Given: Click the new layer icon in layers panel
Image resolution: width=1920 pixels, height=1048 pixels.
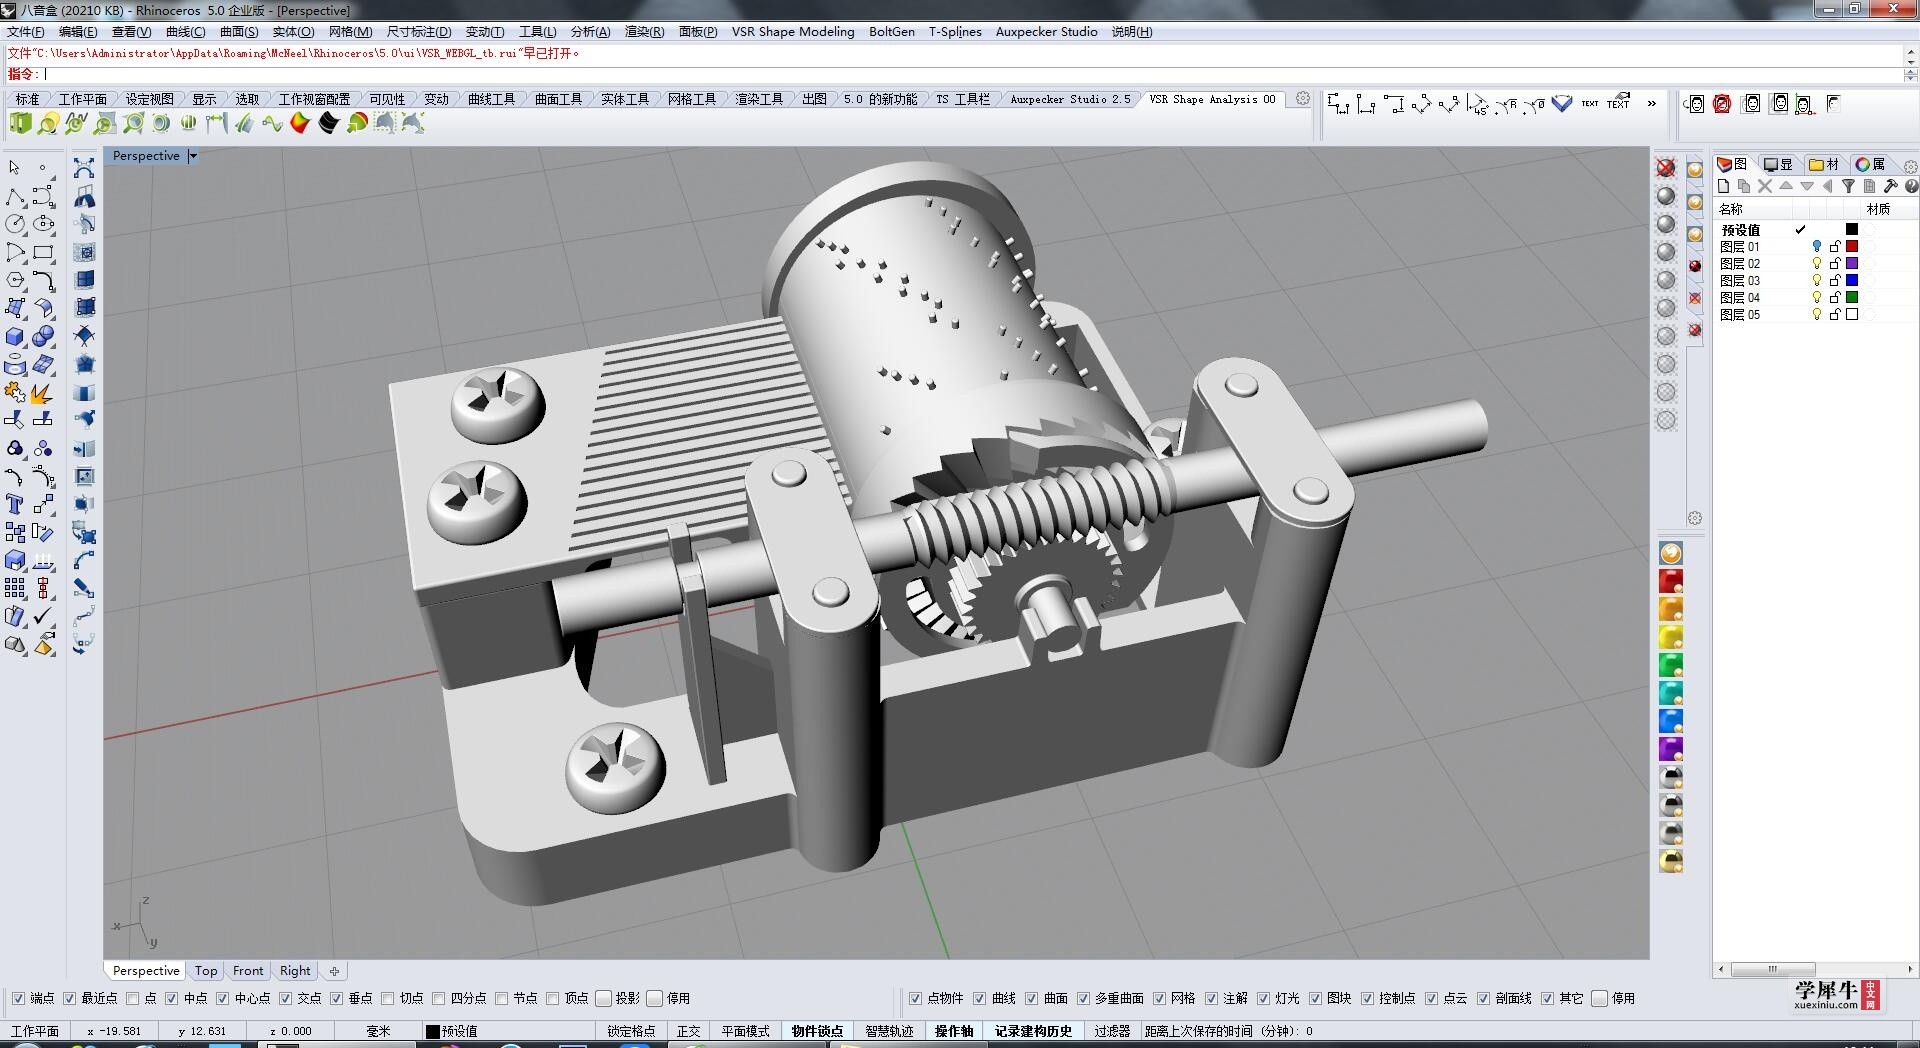Looking at the screenshot, I should coord(1723,186).
